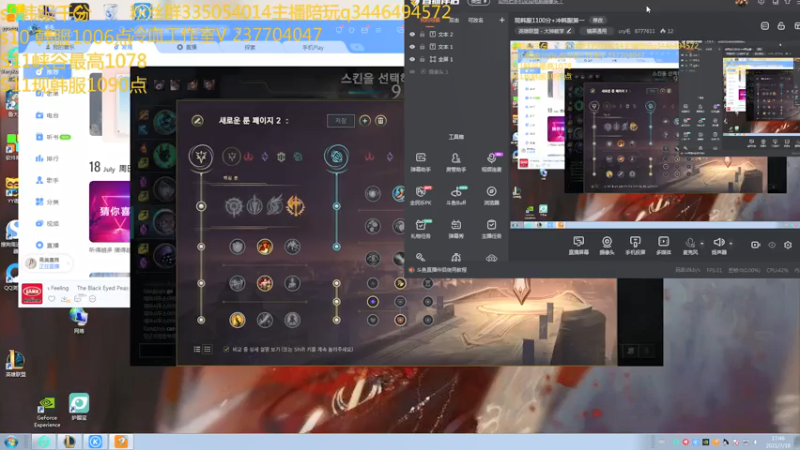Open 视频连麦 tool in streaming software
This screenshot has width=800, height=450.
click(x=491, y=162)
